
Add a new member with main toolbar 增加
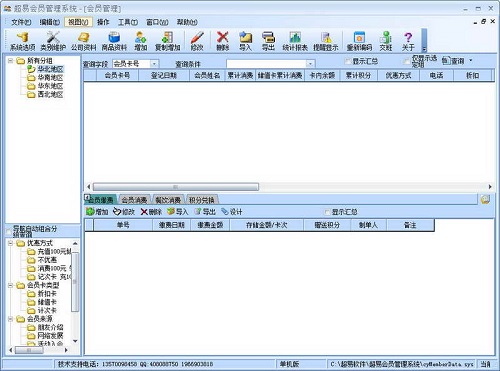click(x=141, y=41)
